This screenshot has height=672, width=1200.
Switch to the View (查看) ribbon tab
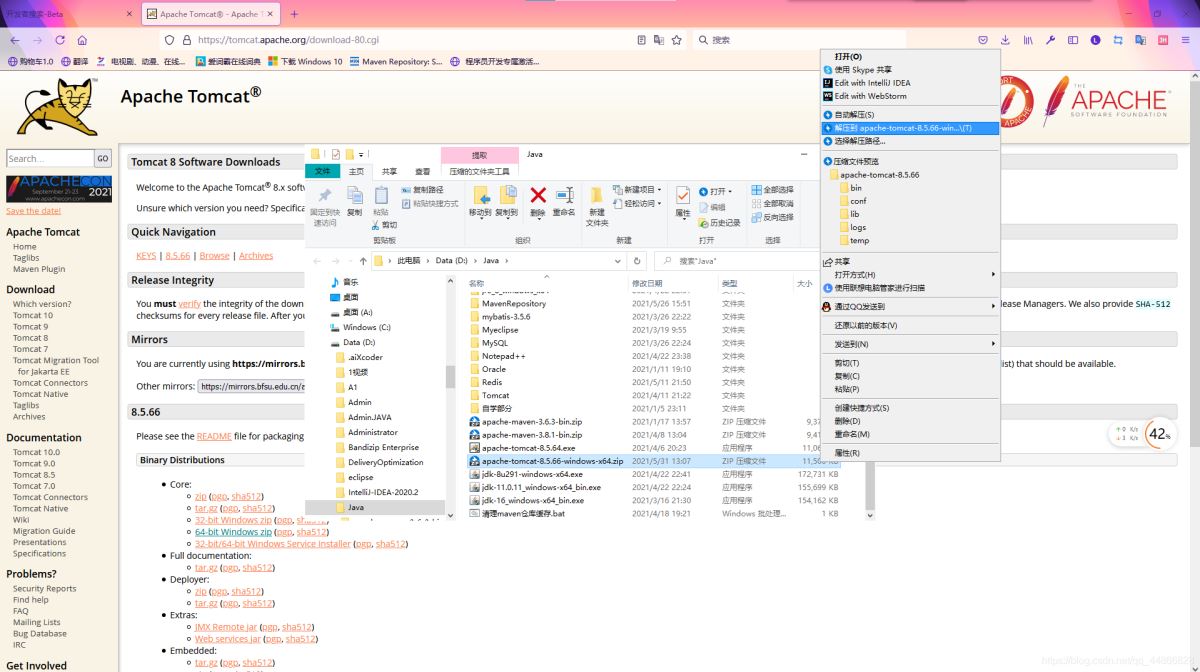tap(423, 171)
